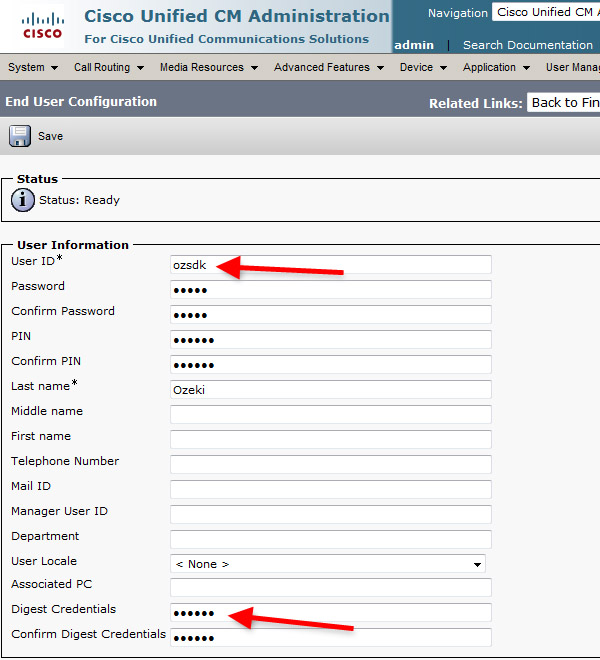Click into the PIN field

coord(331,340)
